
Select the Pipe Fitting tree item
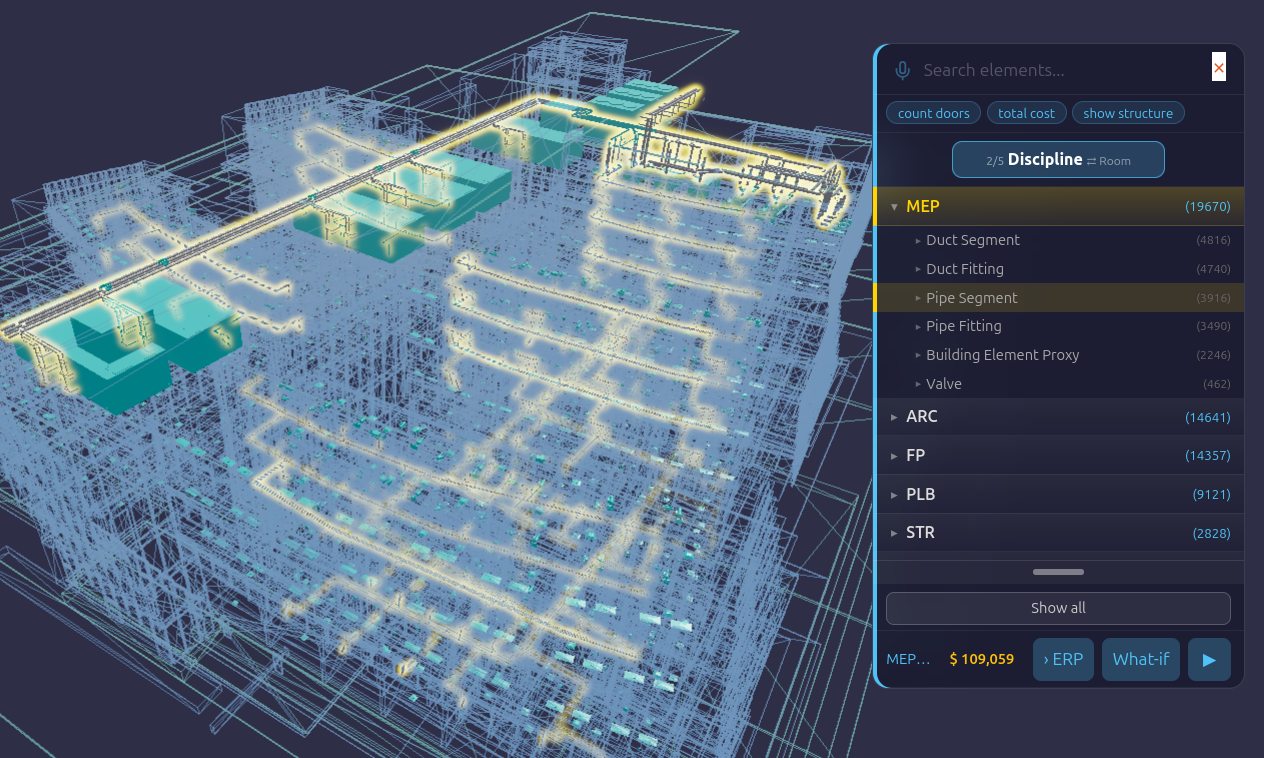coord(963,326)
